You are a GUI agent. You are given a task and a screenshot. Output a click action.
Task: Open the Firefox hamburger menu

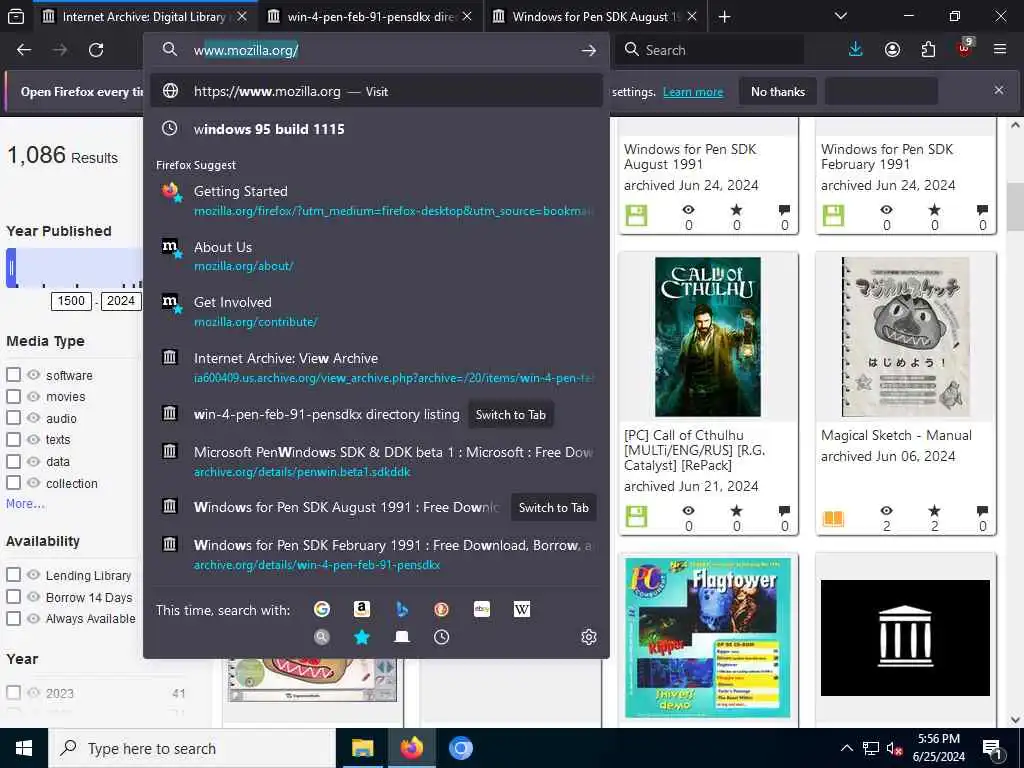tap(1000, 50)
